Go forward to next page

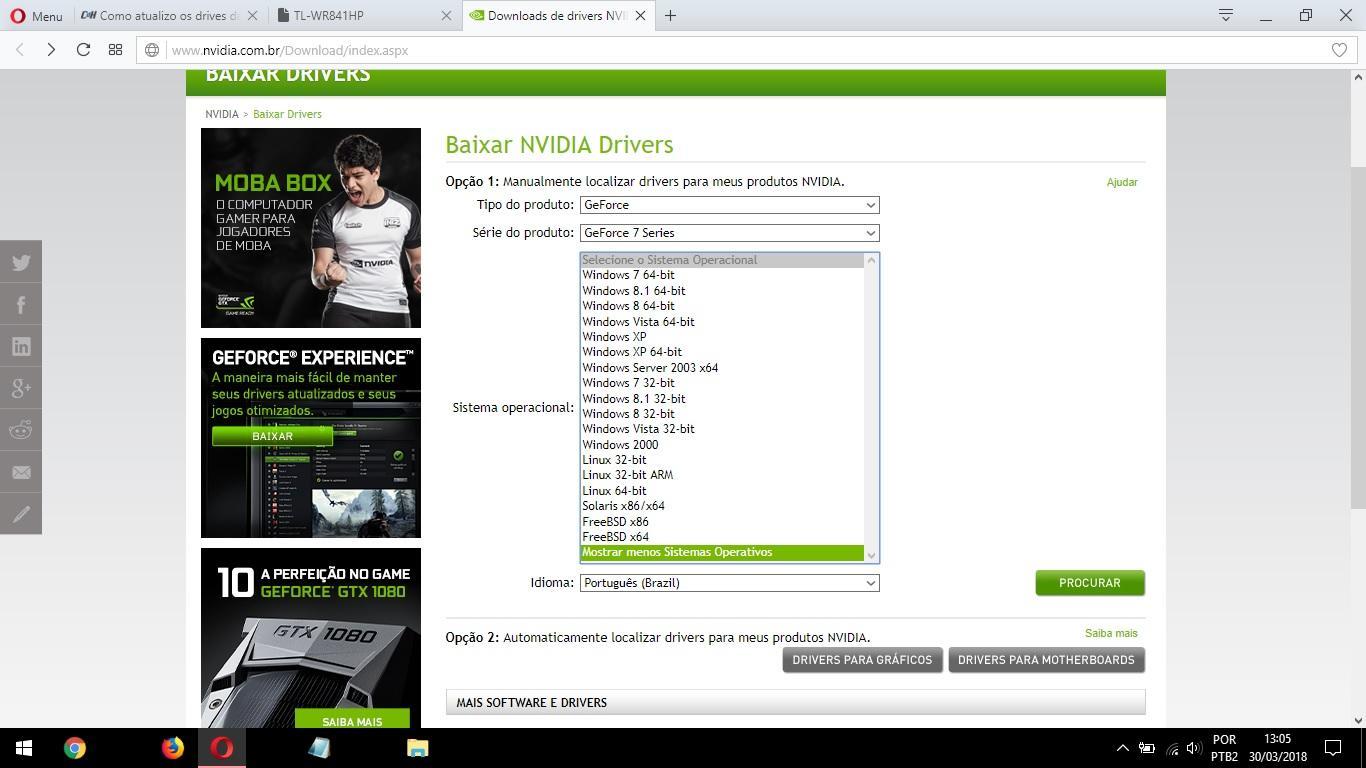click(x=51, y=50)
